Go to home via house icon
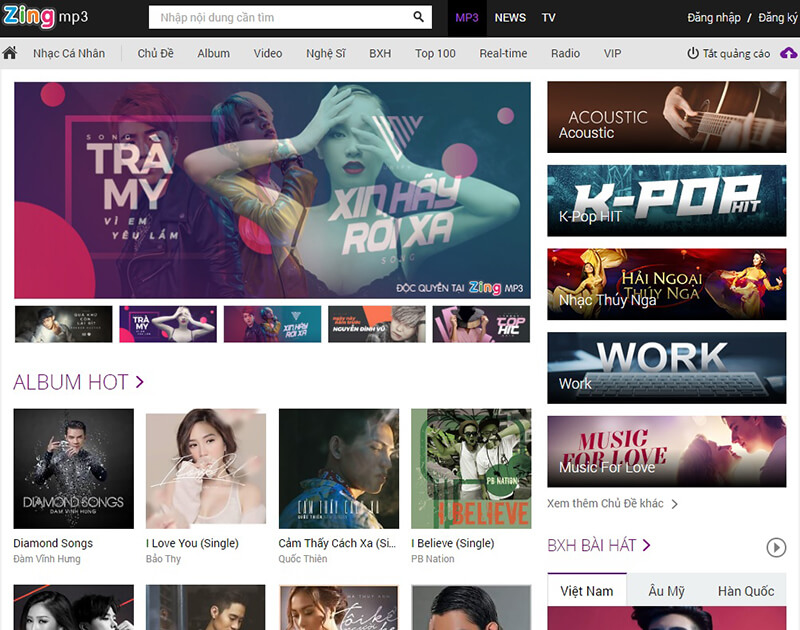This screenshot has height=630, width=800. point(10,53)
